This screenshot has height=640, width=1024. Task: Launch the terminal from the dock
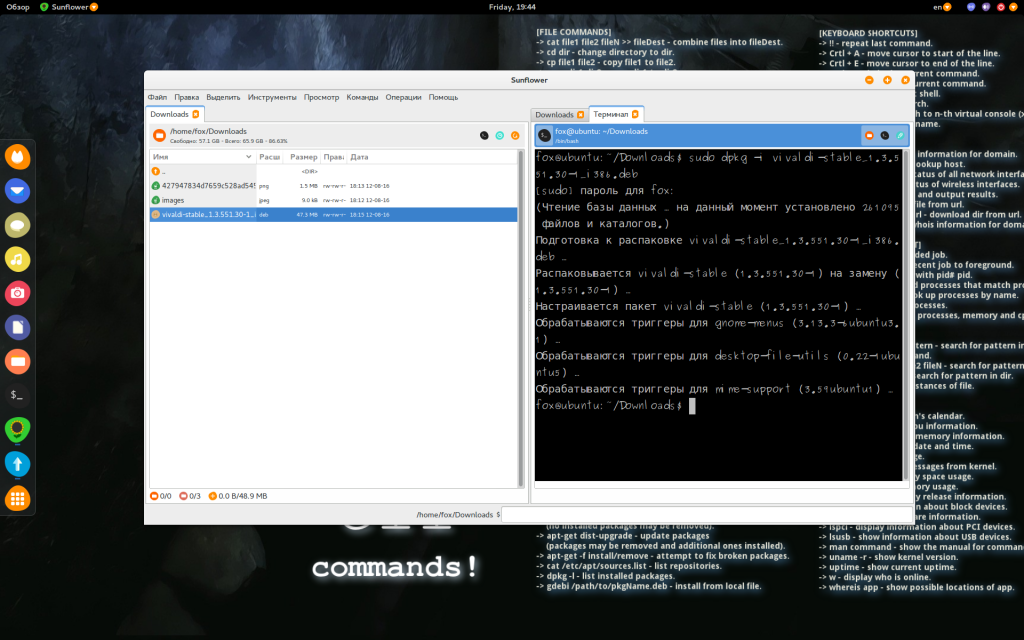(x=18, y=395)
